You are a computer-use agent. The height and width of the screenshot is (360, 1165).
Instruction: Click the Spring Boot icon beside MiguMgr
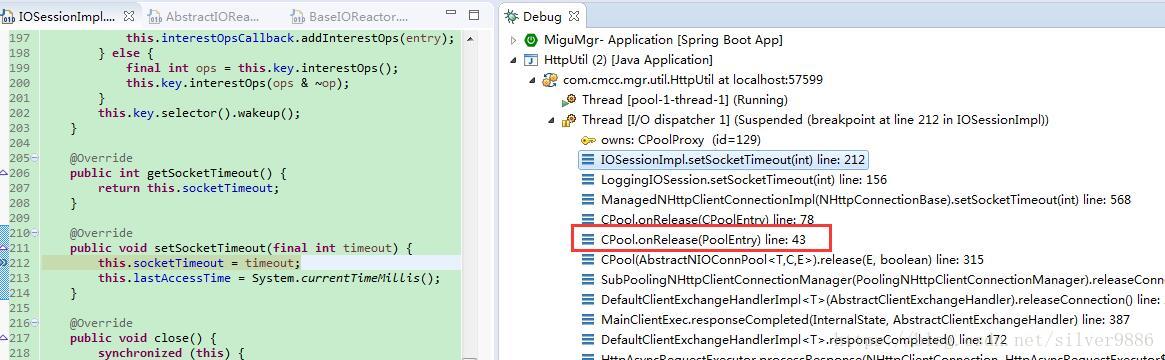pos(531,40)
